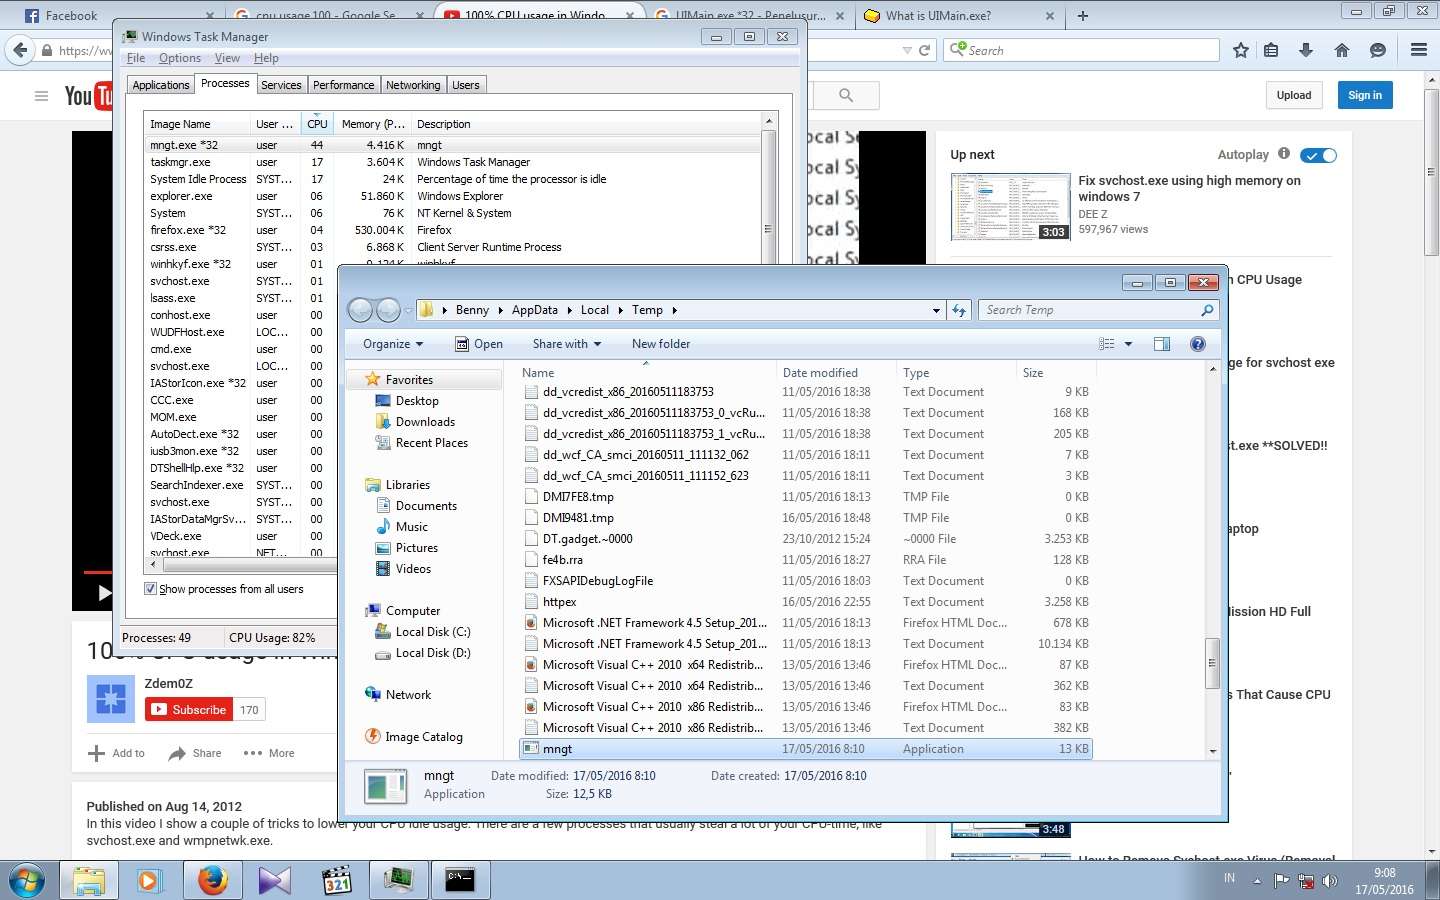Image resolution: width=1440 pixels, height=900 pixels.
Task: Click New folder in Explorer toolbar
Action: (661, 344)
